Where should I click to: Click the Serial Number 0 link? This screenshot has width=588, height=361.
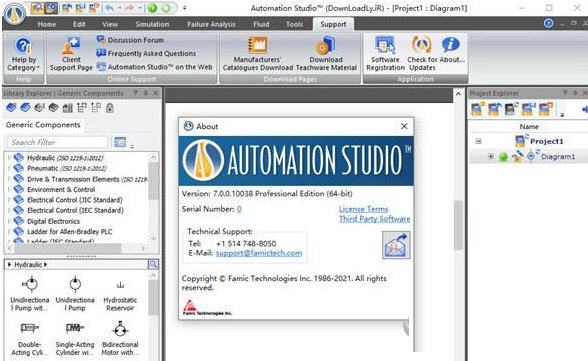[239, 209]
